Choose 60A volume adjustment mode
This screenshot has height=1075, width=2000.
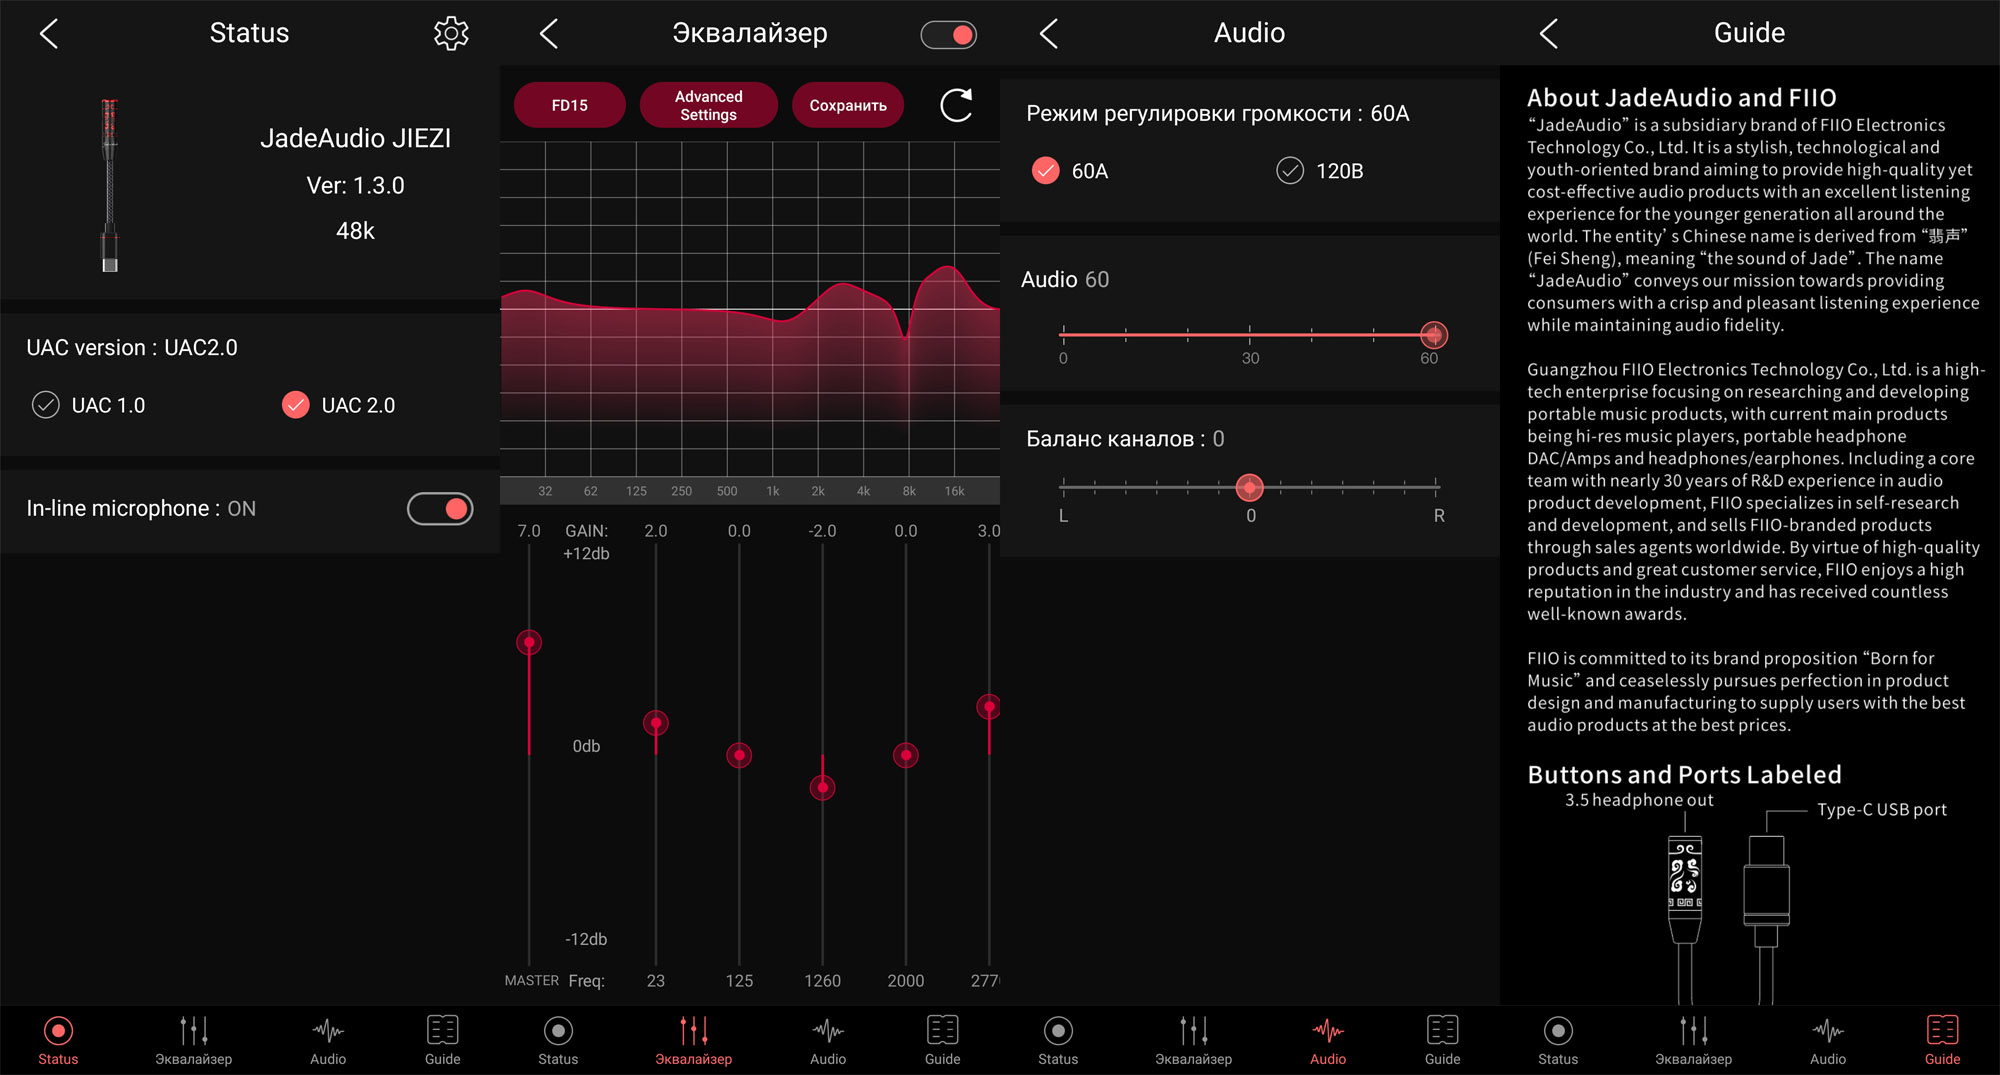tap(1070, 171)
